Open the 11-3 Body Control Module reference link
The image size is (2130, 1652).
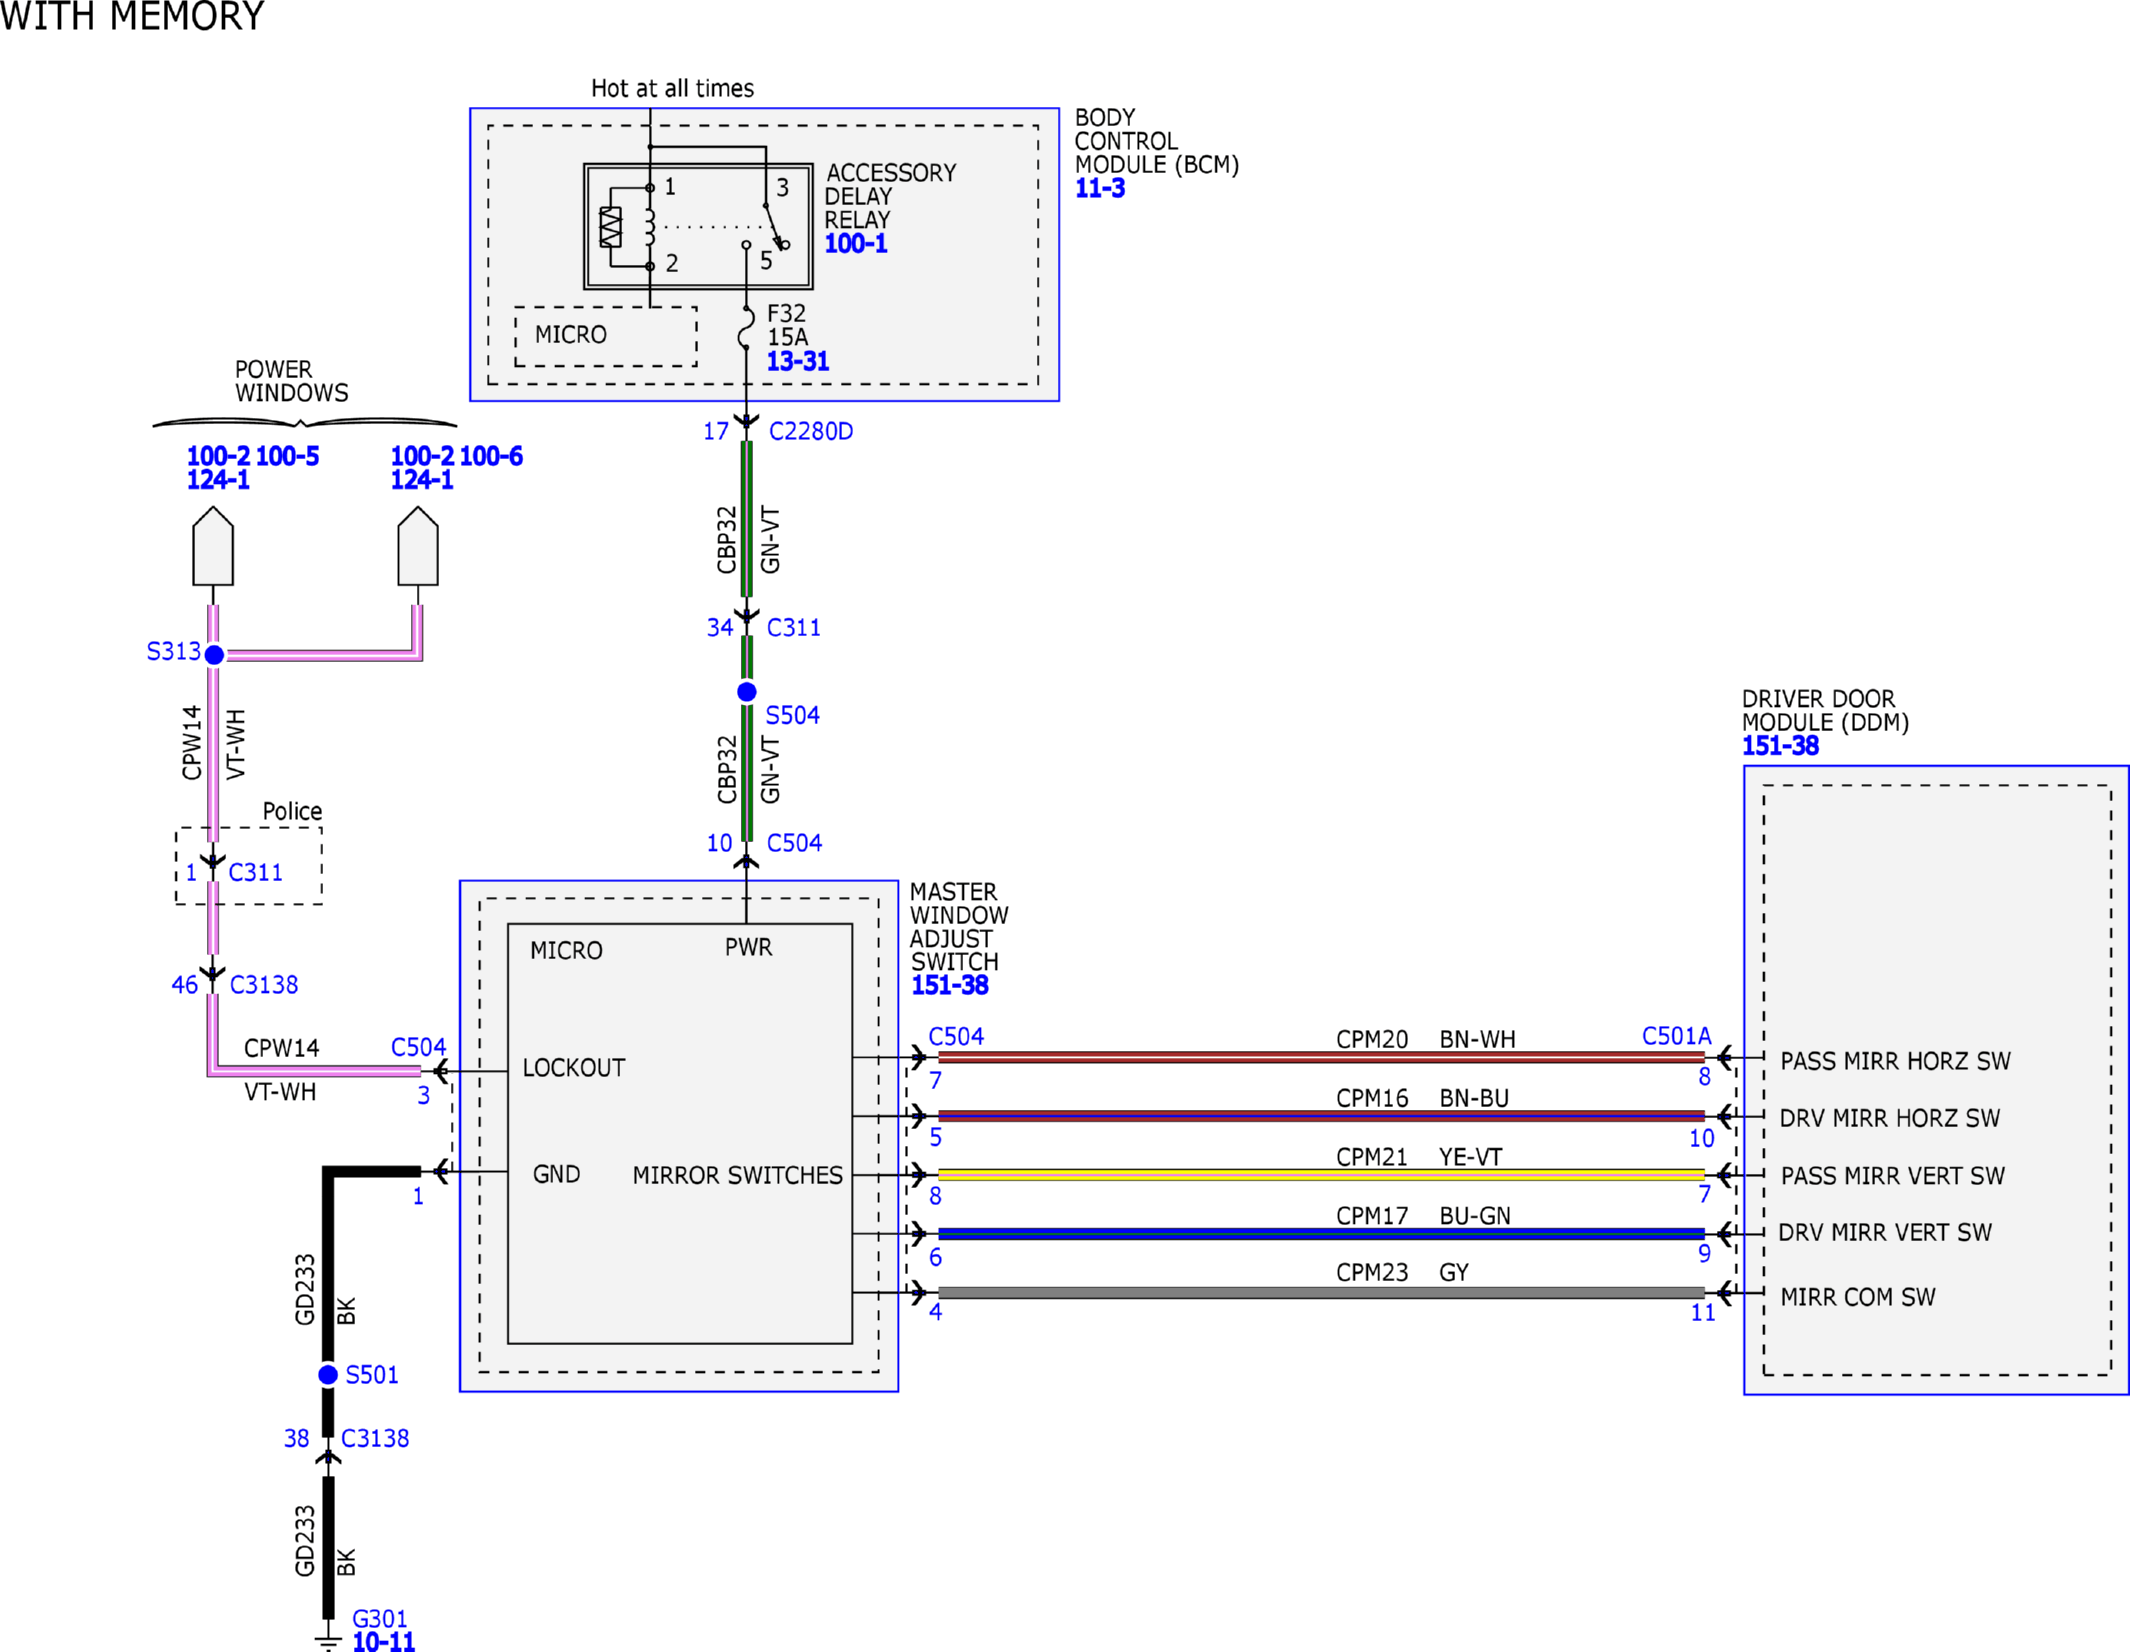tap(1100, 188)
